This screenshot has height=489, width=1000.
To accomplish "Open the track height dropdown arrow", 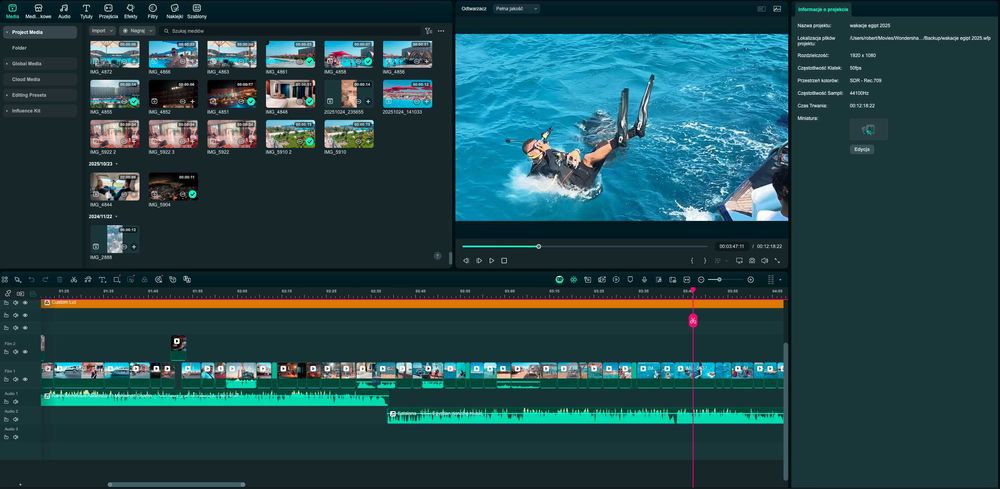I will (780, 280).
